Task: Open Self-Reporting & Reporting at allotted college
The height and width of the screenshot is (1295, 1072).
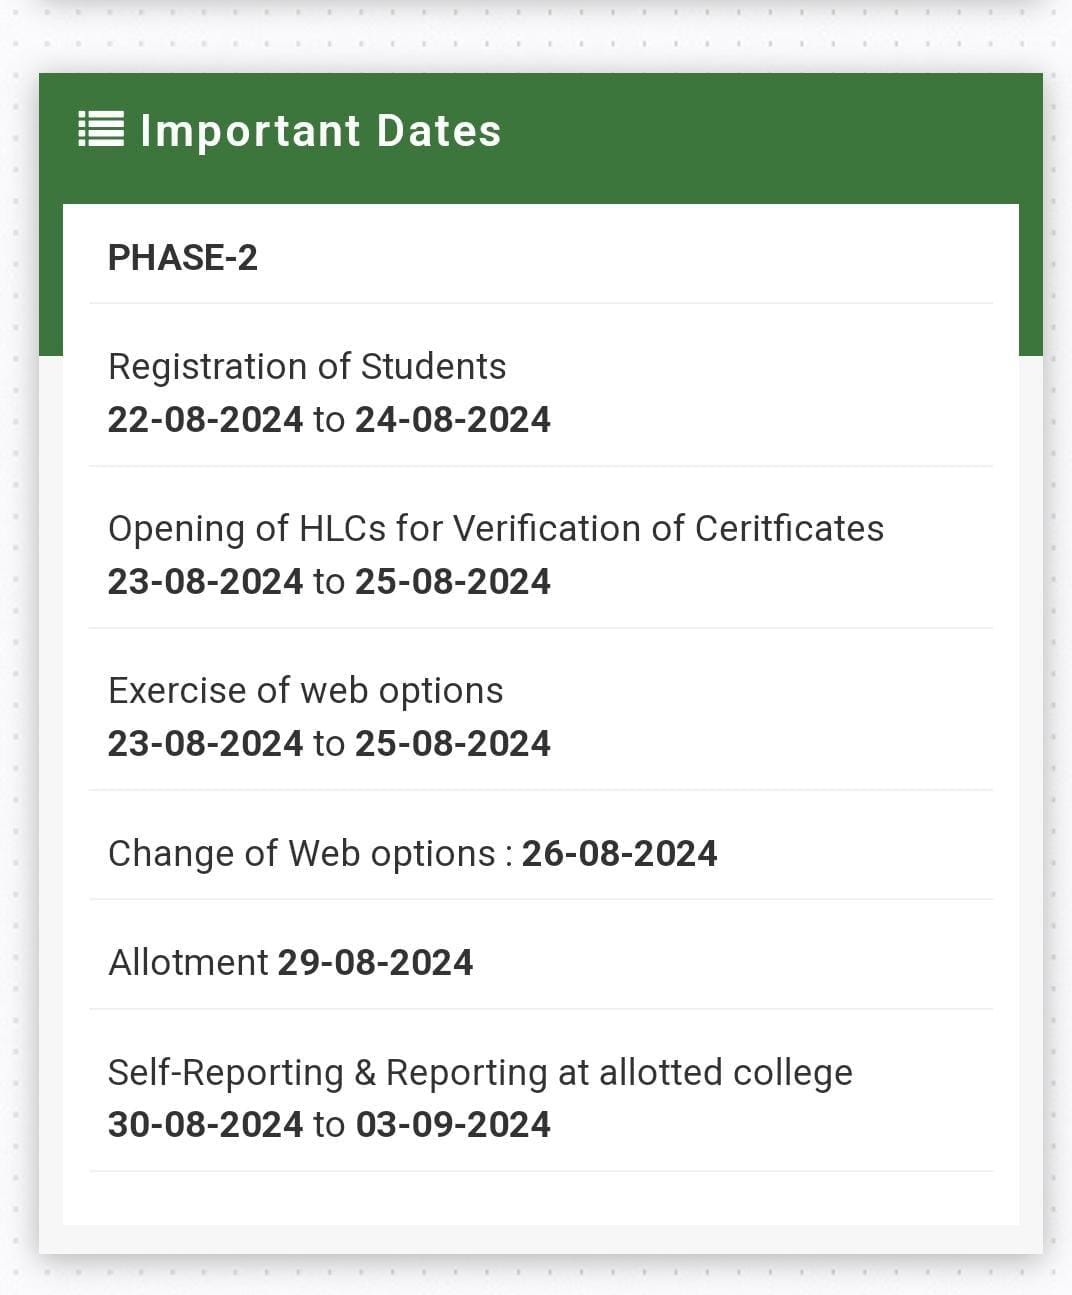Action: pyautogui.click(x=480, y=1072)
